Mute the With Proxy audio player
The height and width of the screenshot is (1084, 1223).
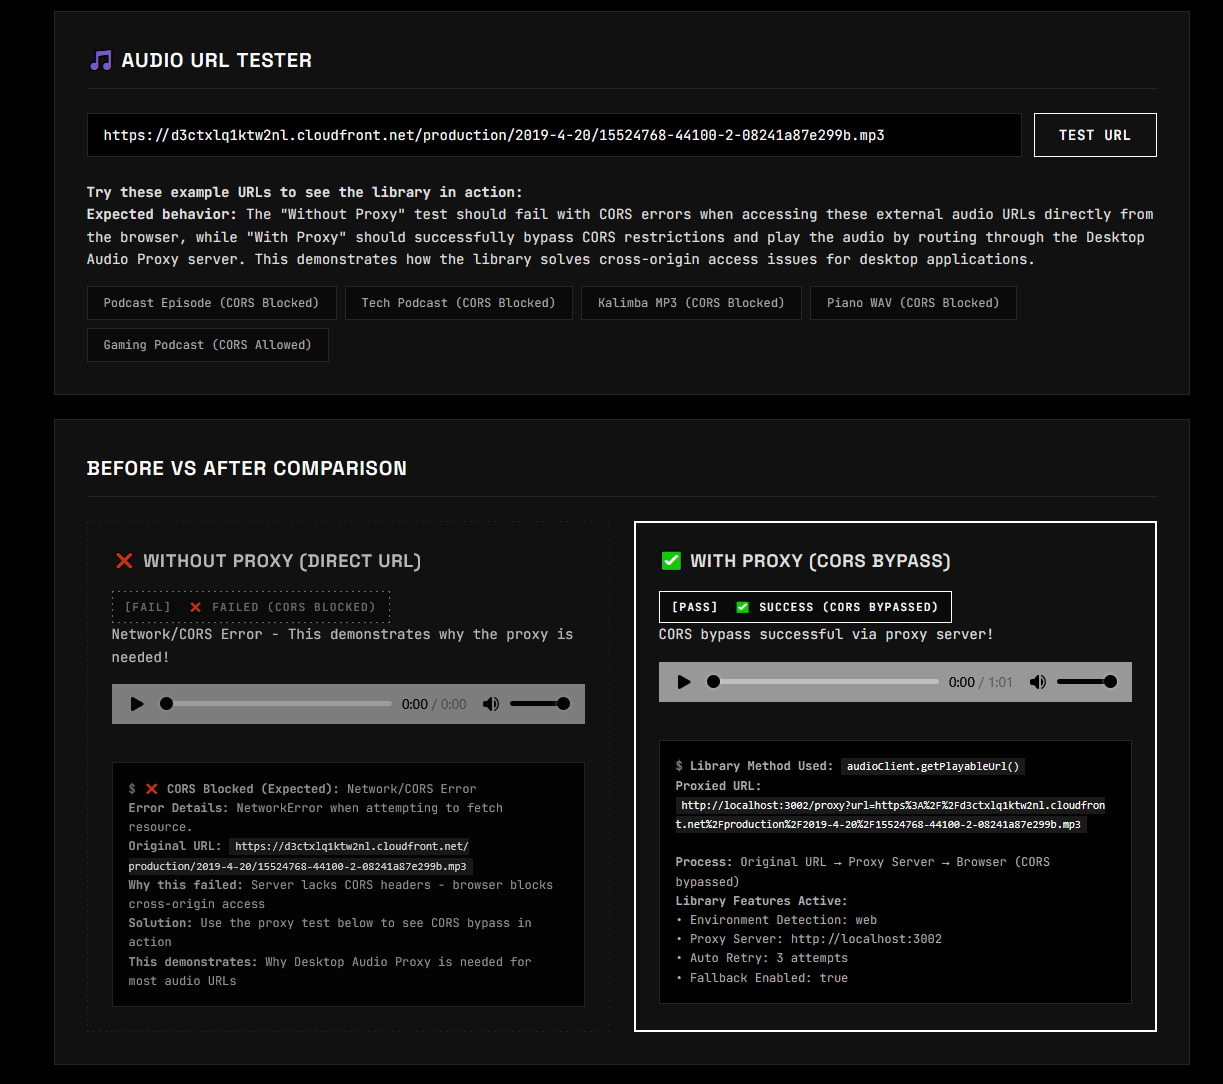1038,681
